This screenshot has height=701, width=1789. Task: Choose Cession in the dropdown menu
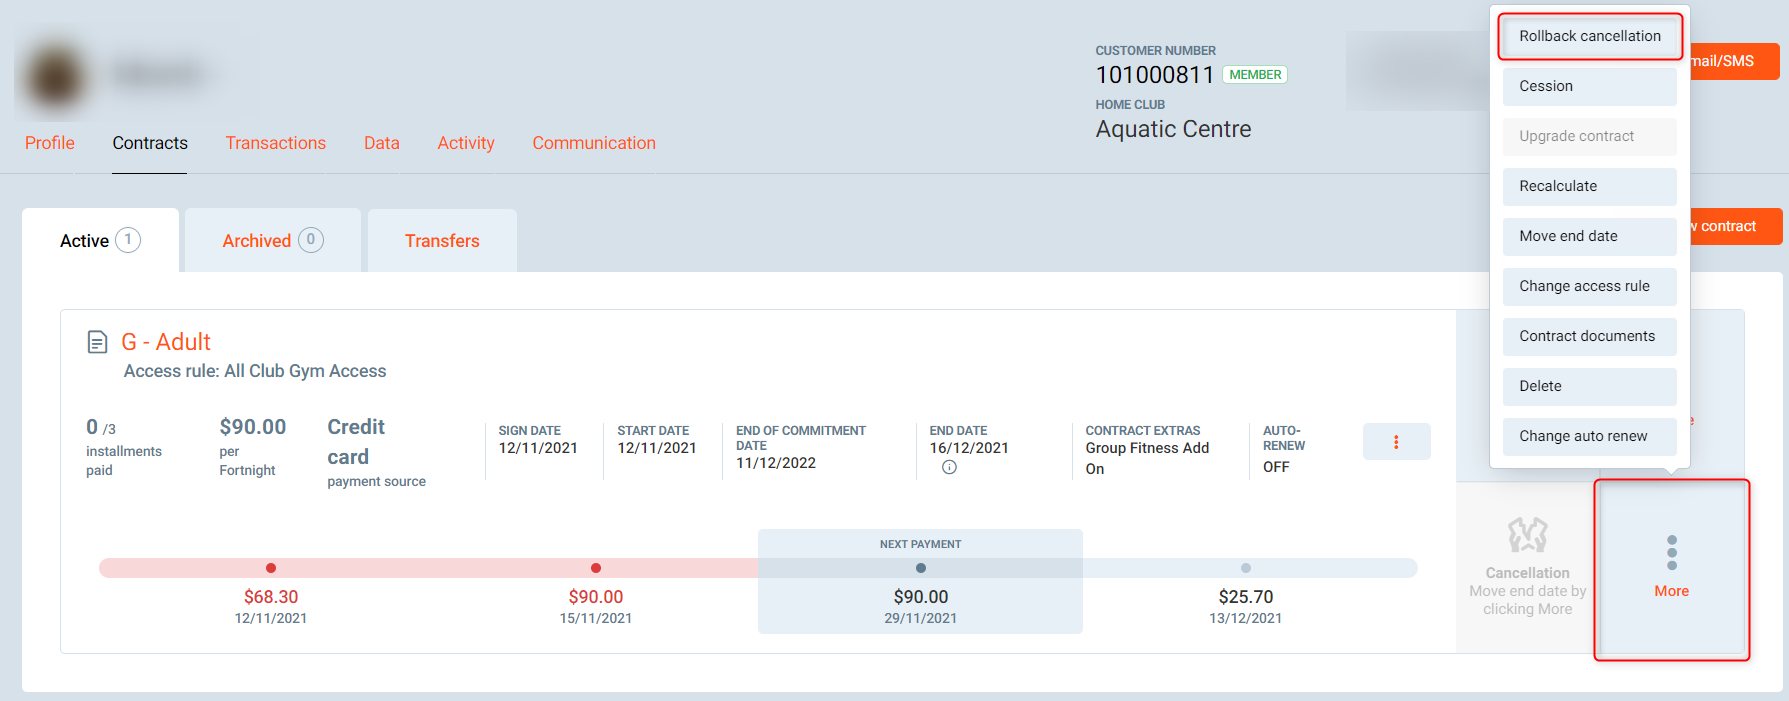pos(1589,86)
